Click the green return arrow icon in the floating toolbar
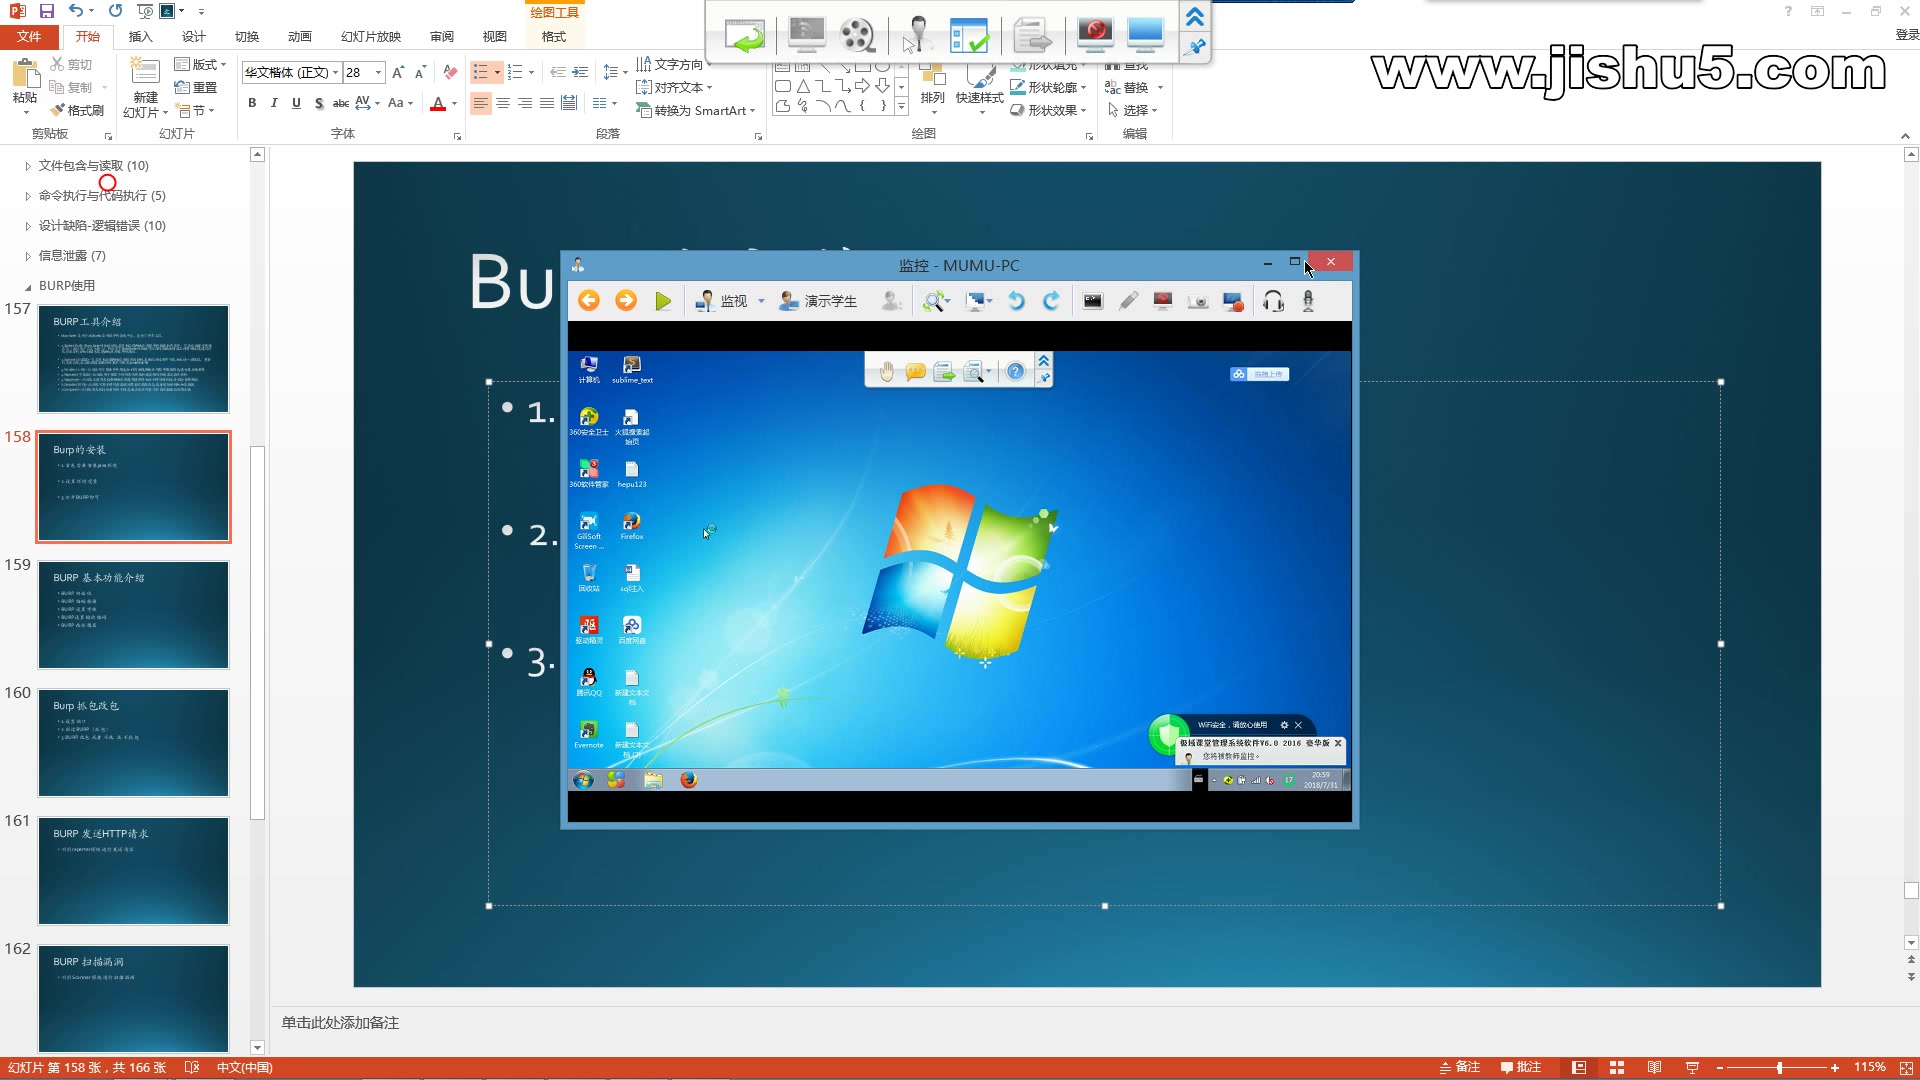This screenshot has height=1080, width=1920. tap(745, 35)
